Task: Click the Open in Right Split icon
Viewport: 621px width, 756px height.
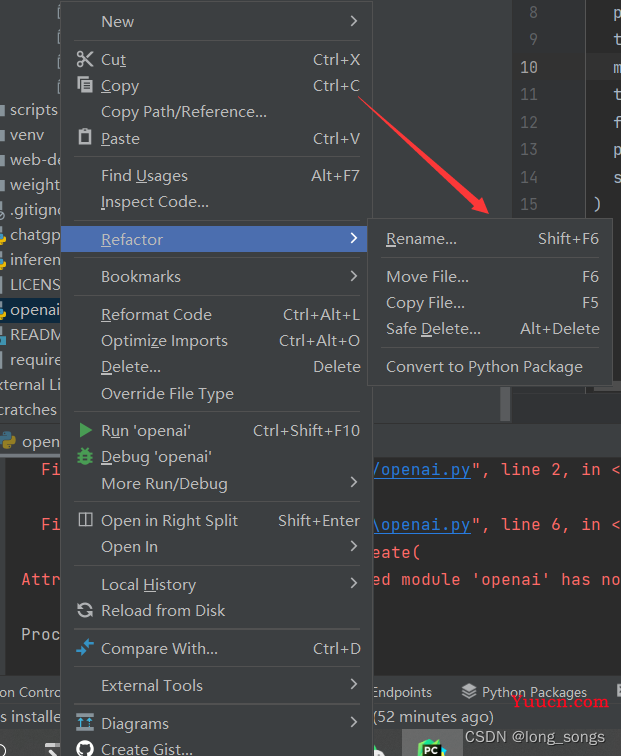Action: pyautogui.click(x=85, y=520)
